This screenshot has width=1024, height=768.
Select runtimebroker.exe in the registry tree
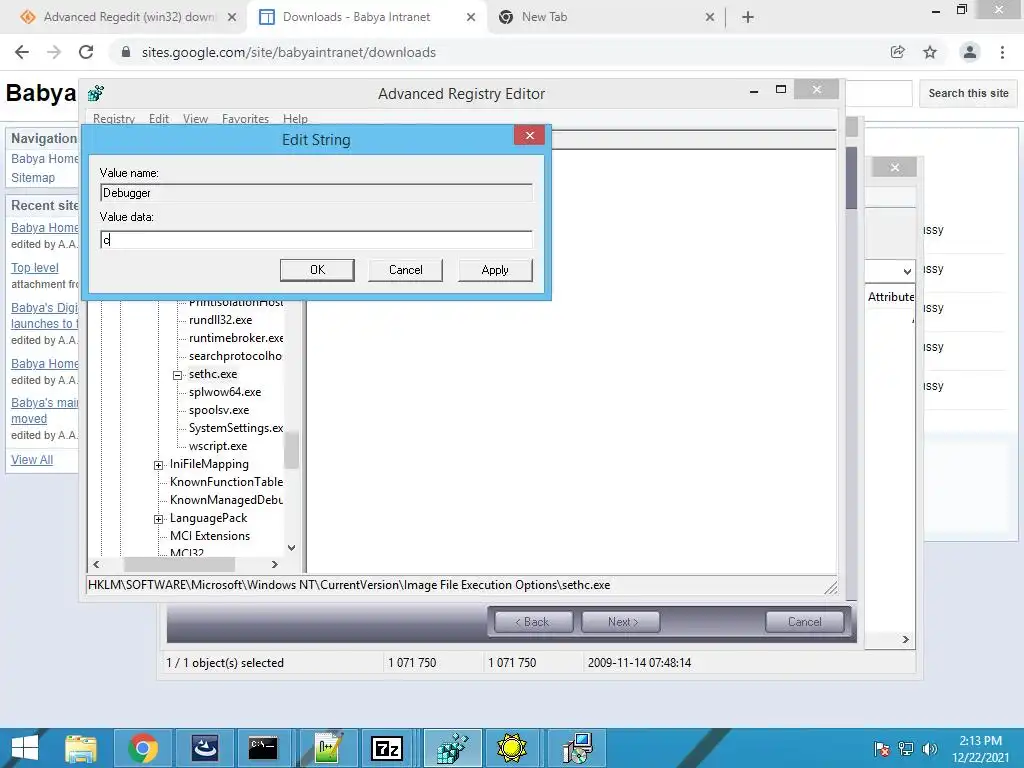click(236, 338)
